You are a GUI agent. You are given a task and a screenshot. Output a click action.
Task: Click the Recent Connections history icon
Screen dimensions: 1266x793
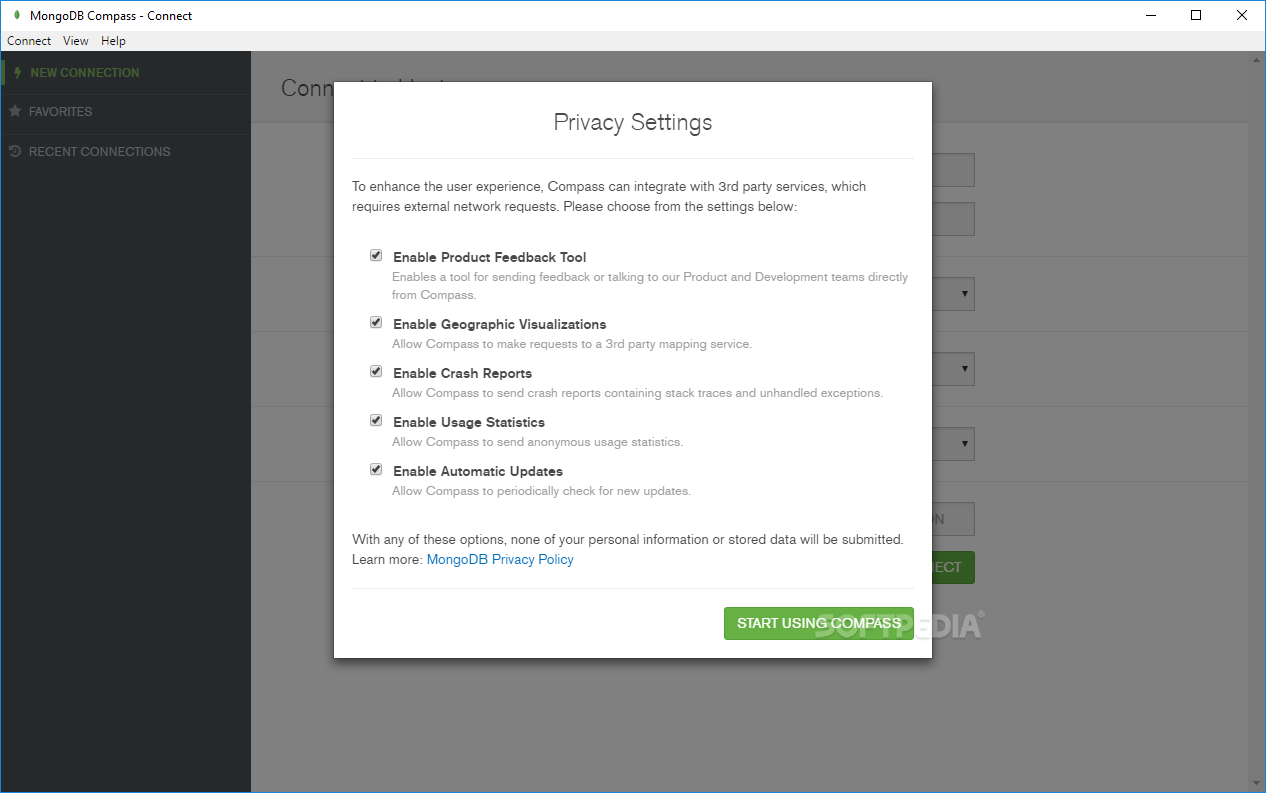[15, 151]
